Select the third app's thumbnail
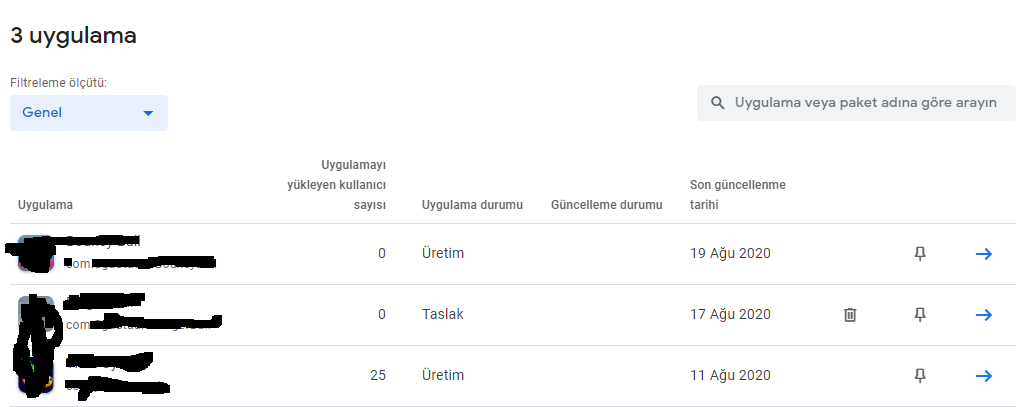Viewport: 1034px width, 407px height. click(36, 376)
